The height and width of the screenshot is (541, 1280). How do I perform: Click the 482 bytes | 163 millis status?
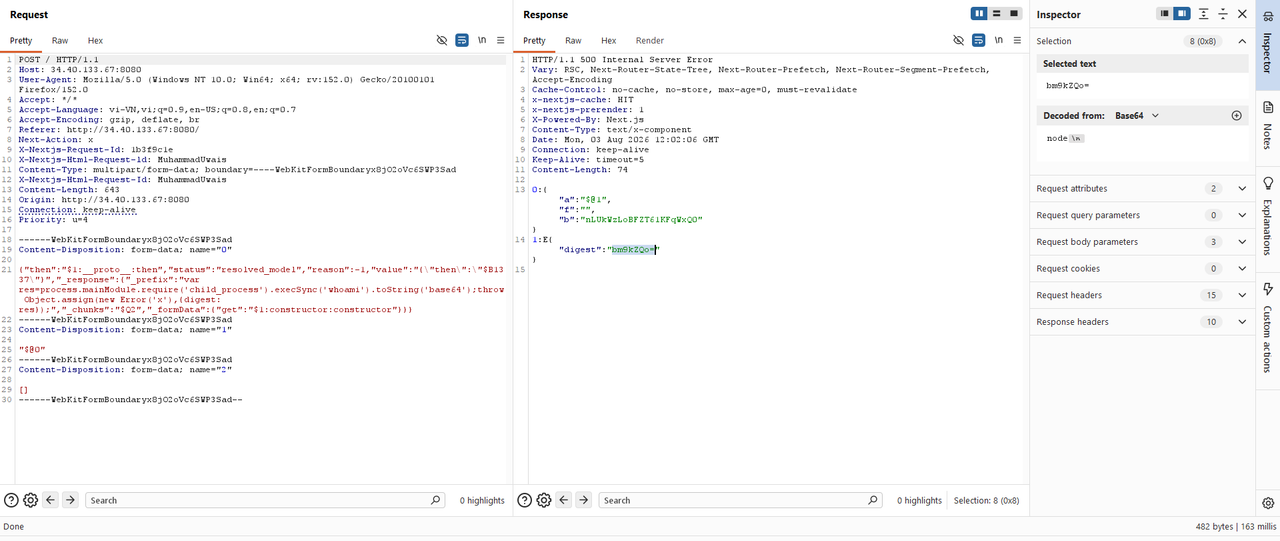point(1235,526)
